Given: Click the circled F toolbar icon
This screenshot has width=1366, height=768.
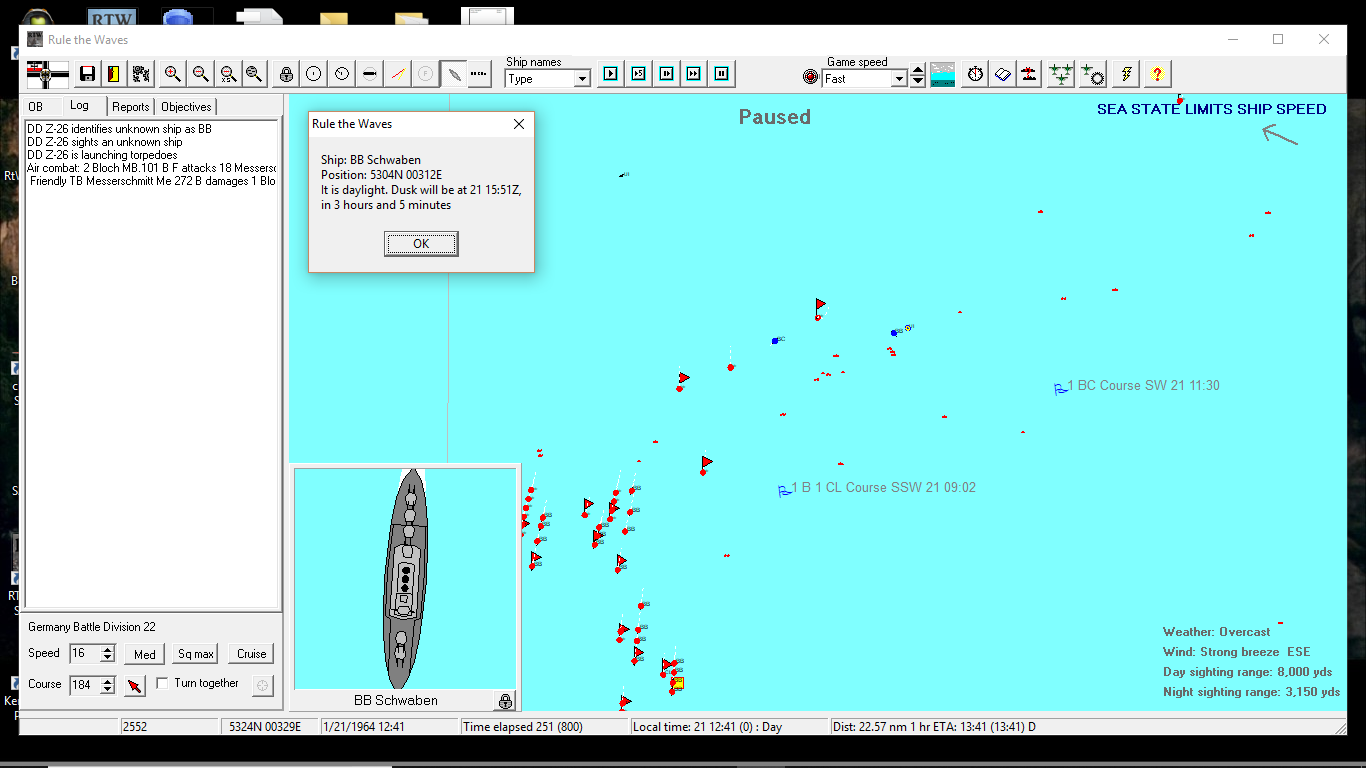Looking at the screenshot, I should [425, 74].
